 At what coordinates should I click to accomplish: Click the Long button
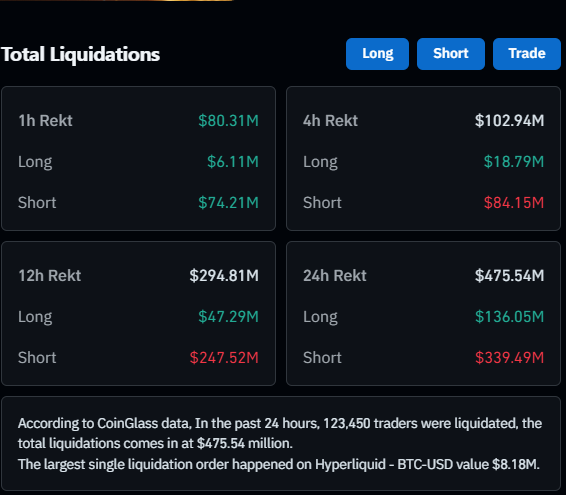pyautogui.click(x=377, y=54)
